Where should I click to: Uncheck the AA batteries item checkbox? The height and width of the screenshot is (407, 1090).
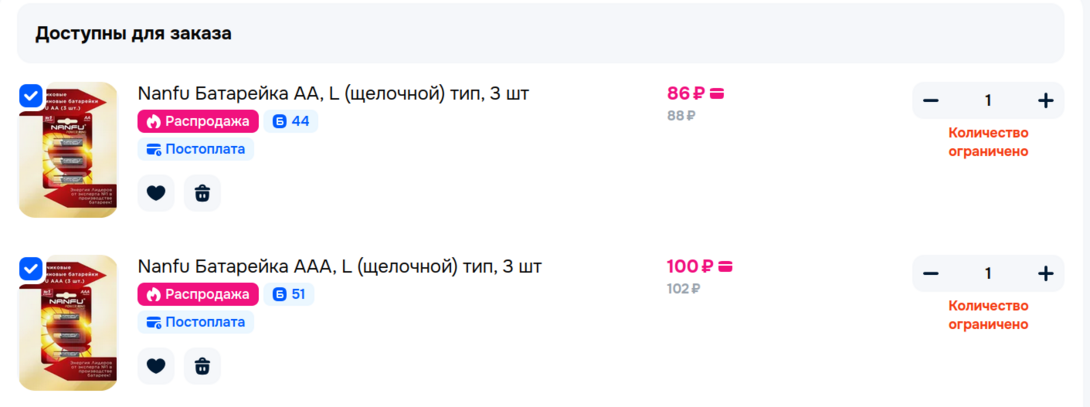click(x=31, y=95)
